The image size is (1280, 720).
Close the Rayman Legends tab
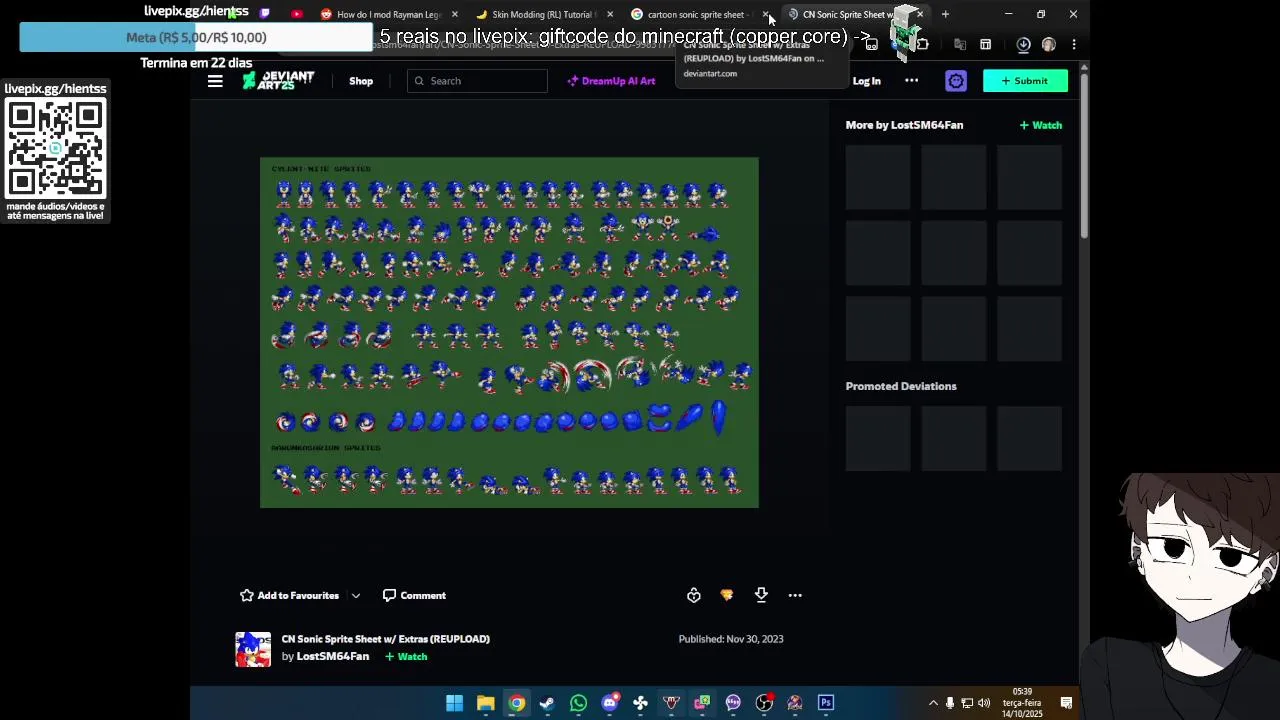tap(455, 14)
